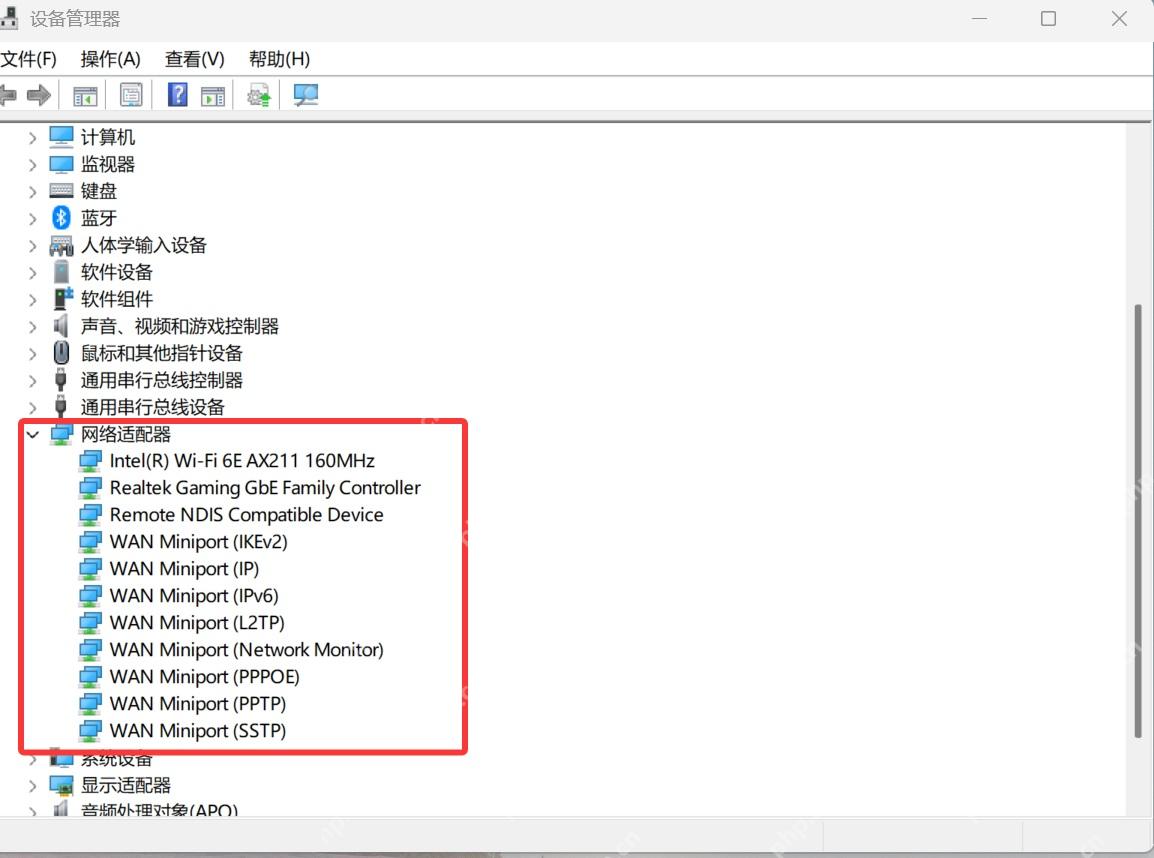
Task: Collapse the 网络适配器 node
Action: click(x=32, y=435)
